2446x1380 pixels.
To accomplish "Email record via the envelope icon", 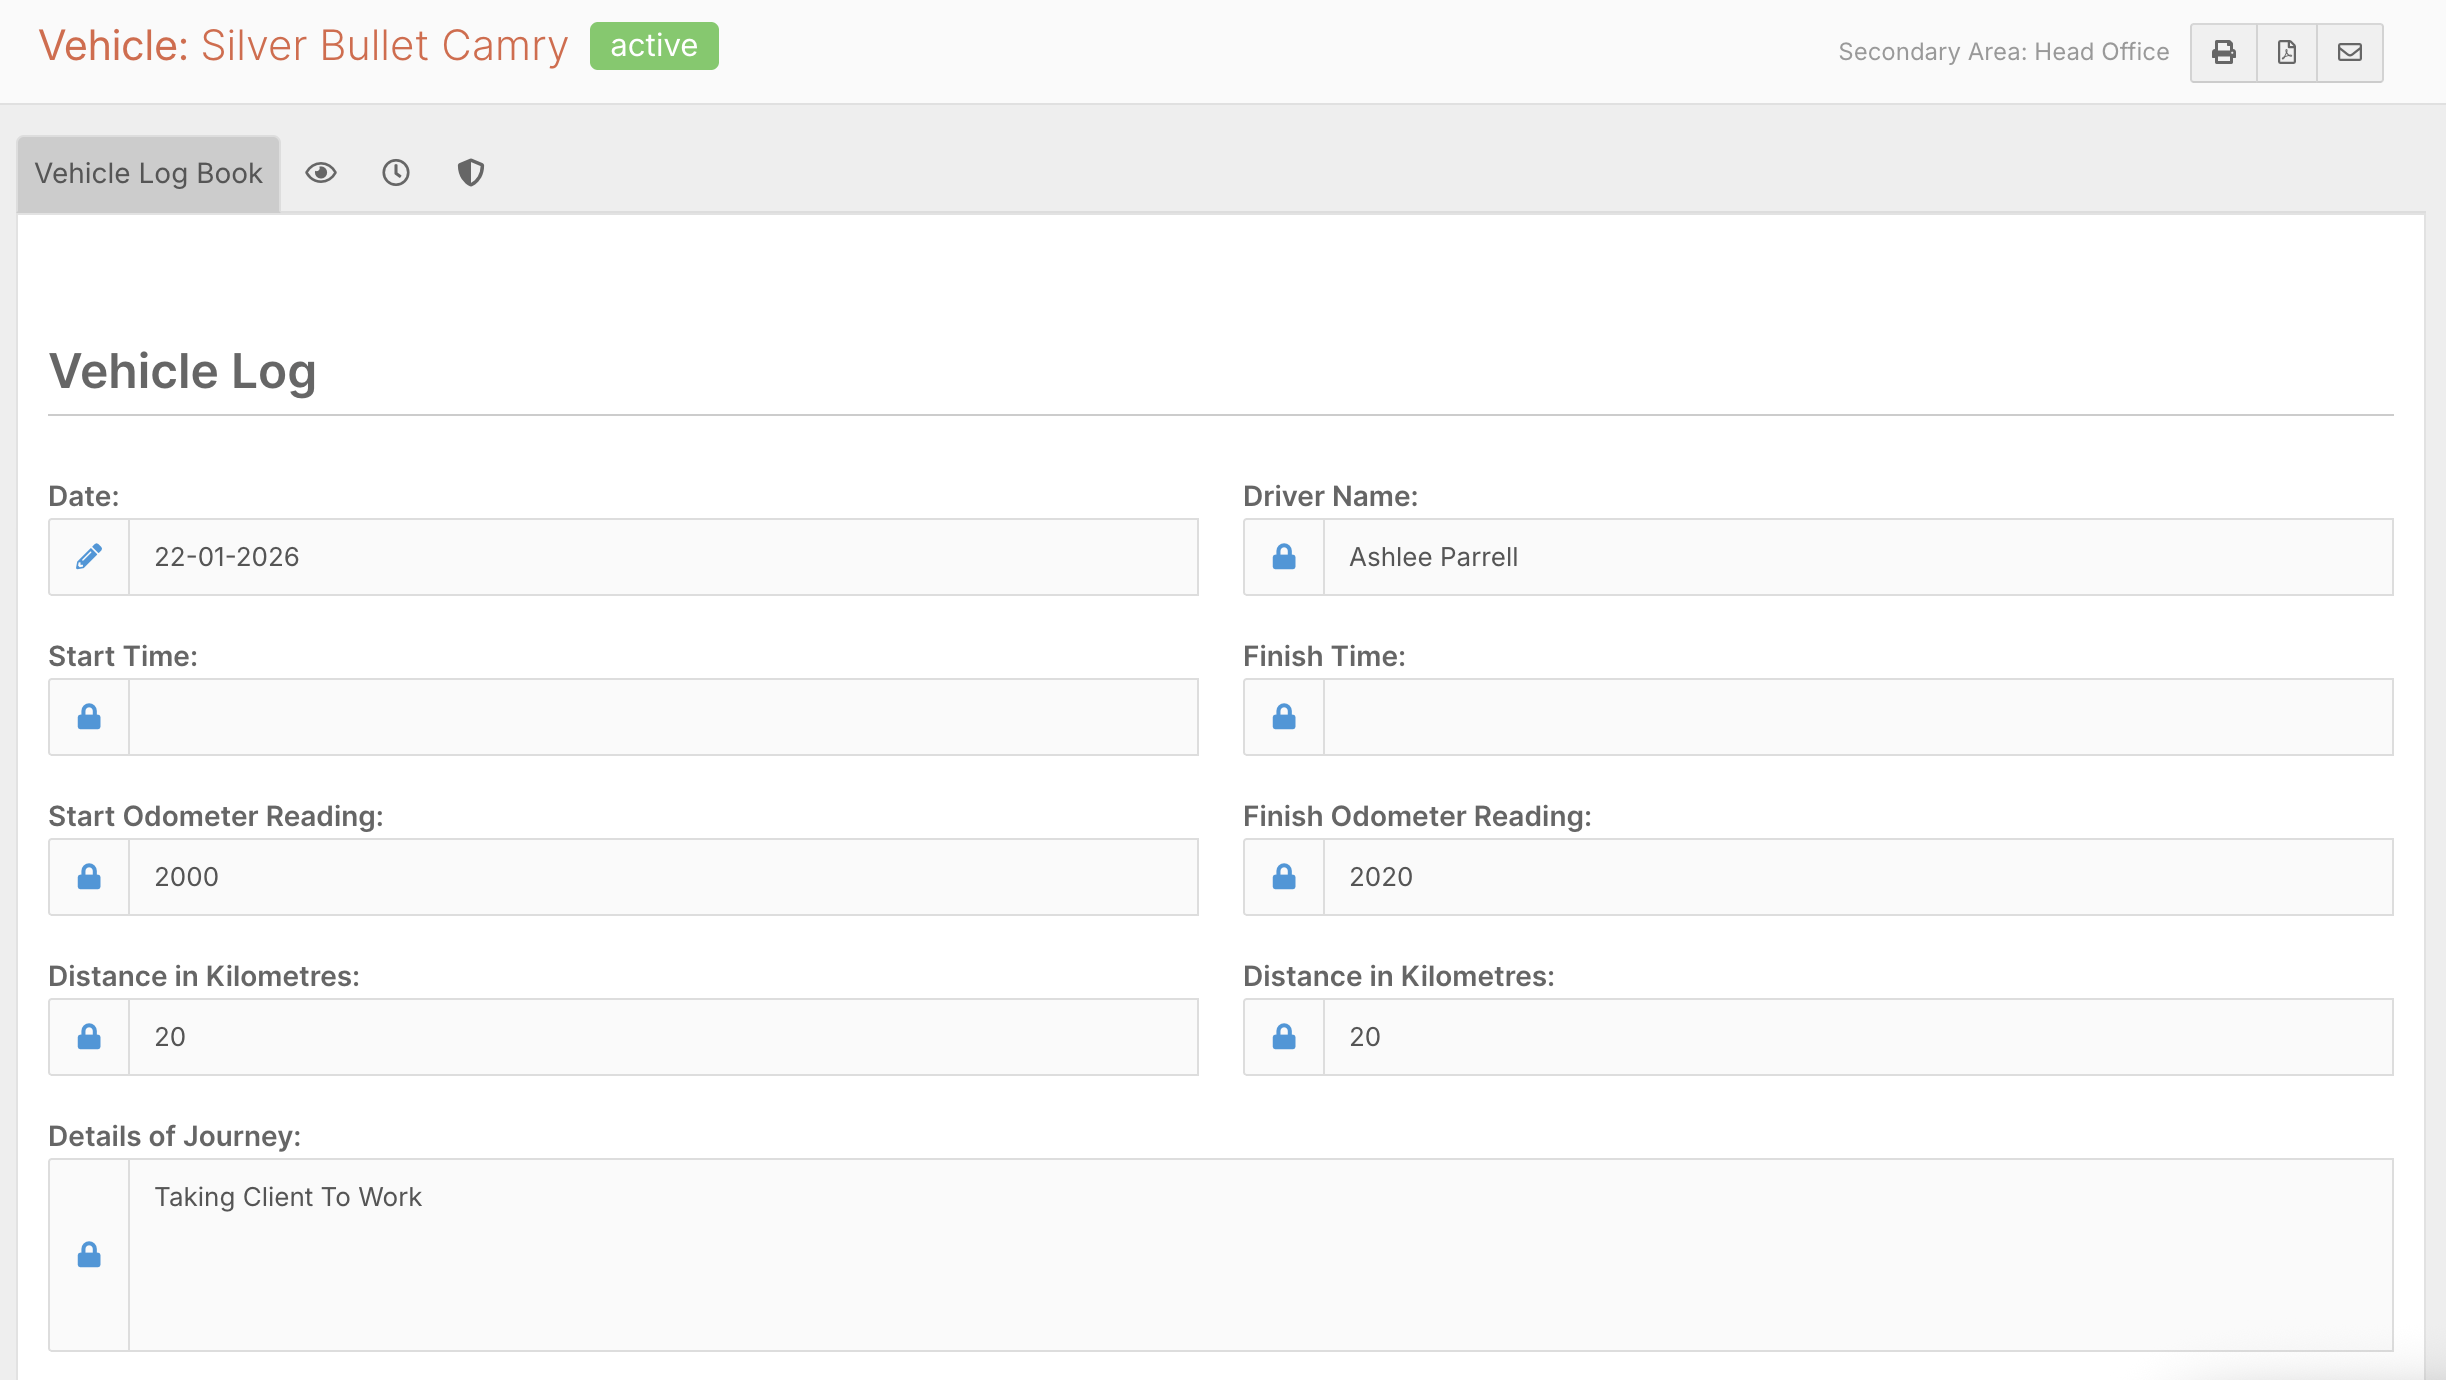I will point(2350,52).
